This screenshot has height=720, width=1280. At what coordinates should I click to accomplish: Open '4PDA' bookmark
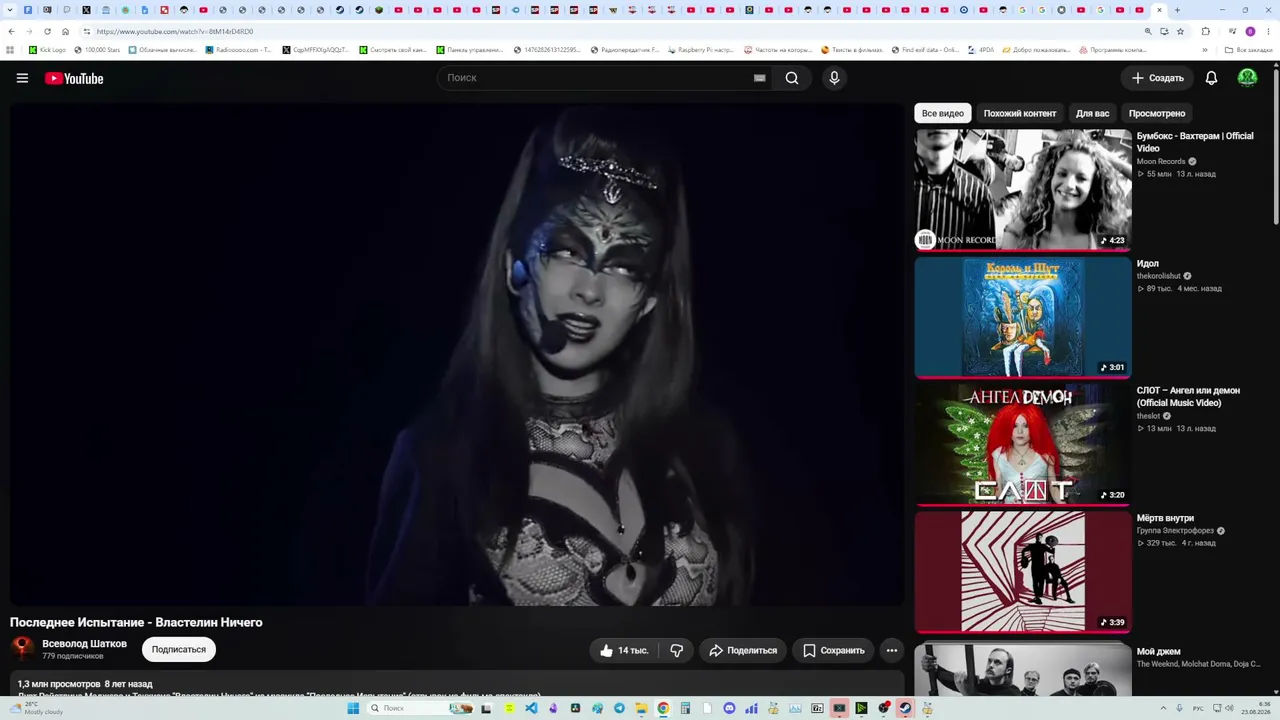(981, 49)
